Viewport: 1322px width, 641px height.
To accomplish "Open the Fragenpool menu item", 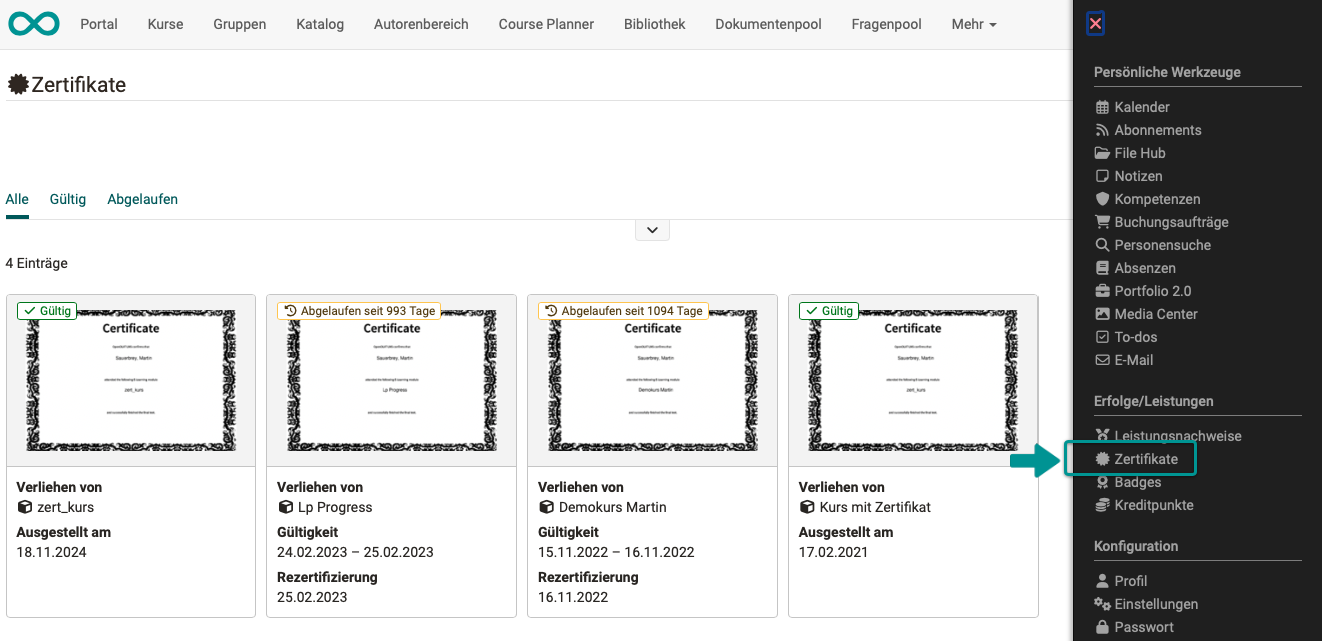I will click(x=886, y=23).
